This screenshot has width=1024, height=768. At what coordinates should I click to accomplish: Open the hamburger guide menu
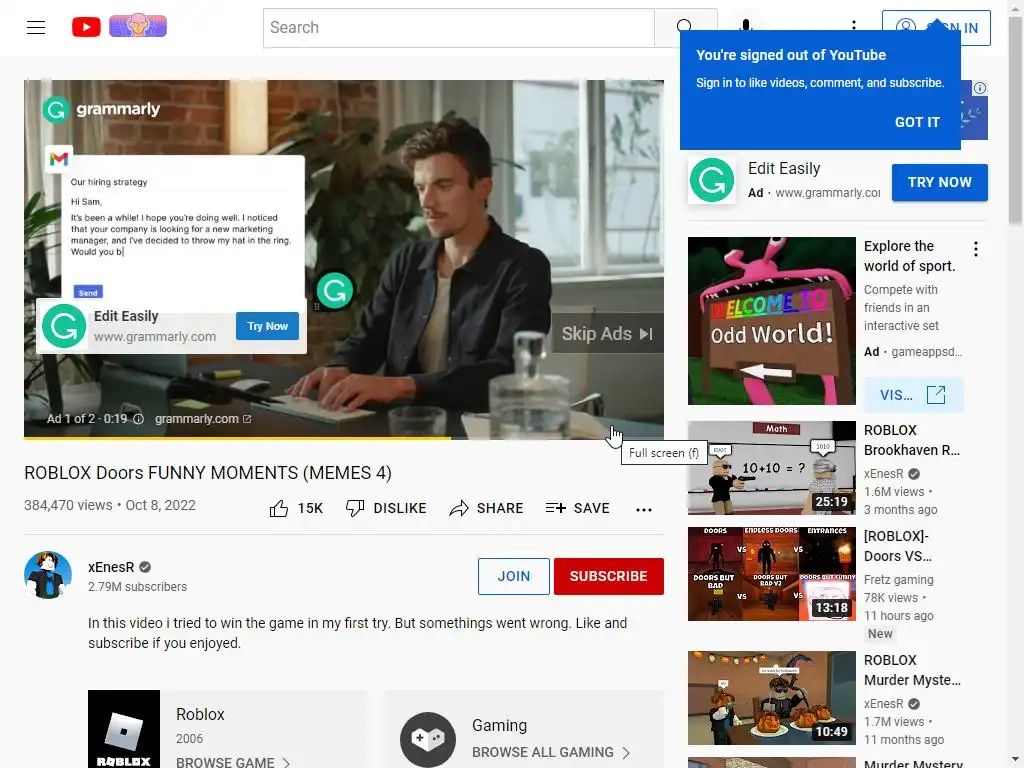click(x=36, y=27)
